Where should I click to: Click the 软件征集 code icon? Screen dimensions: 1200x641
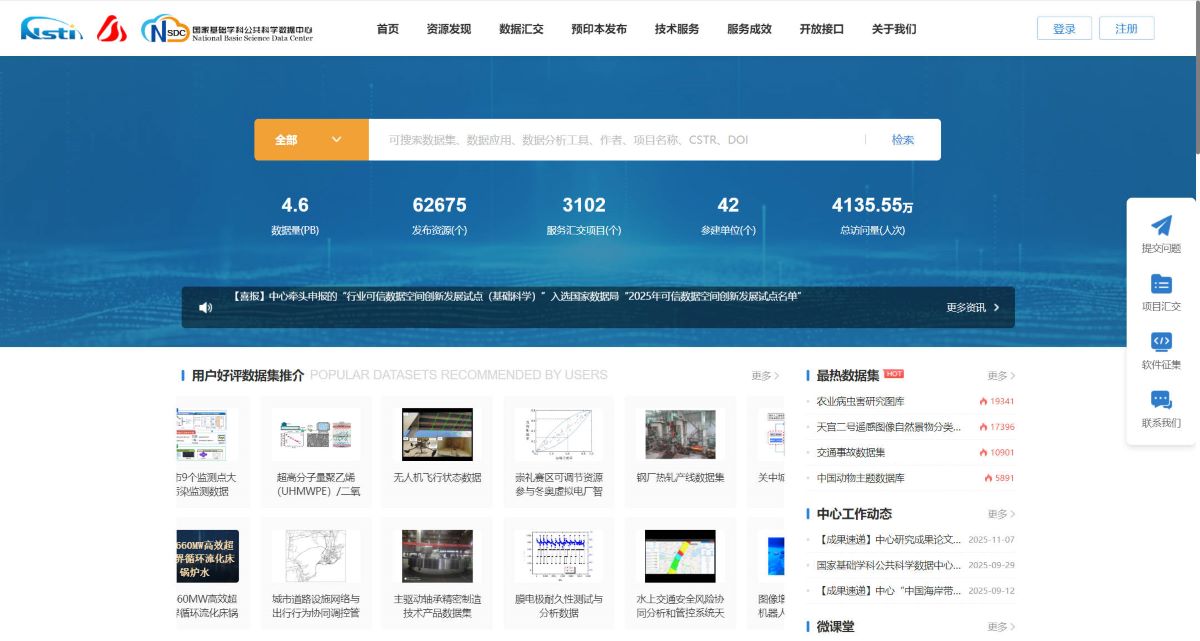tap(1161, 342)
